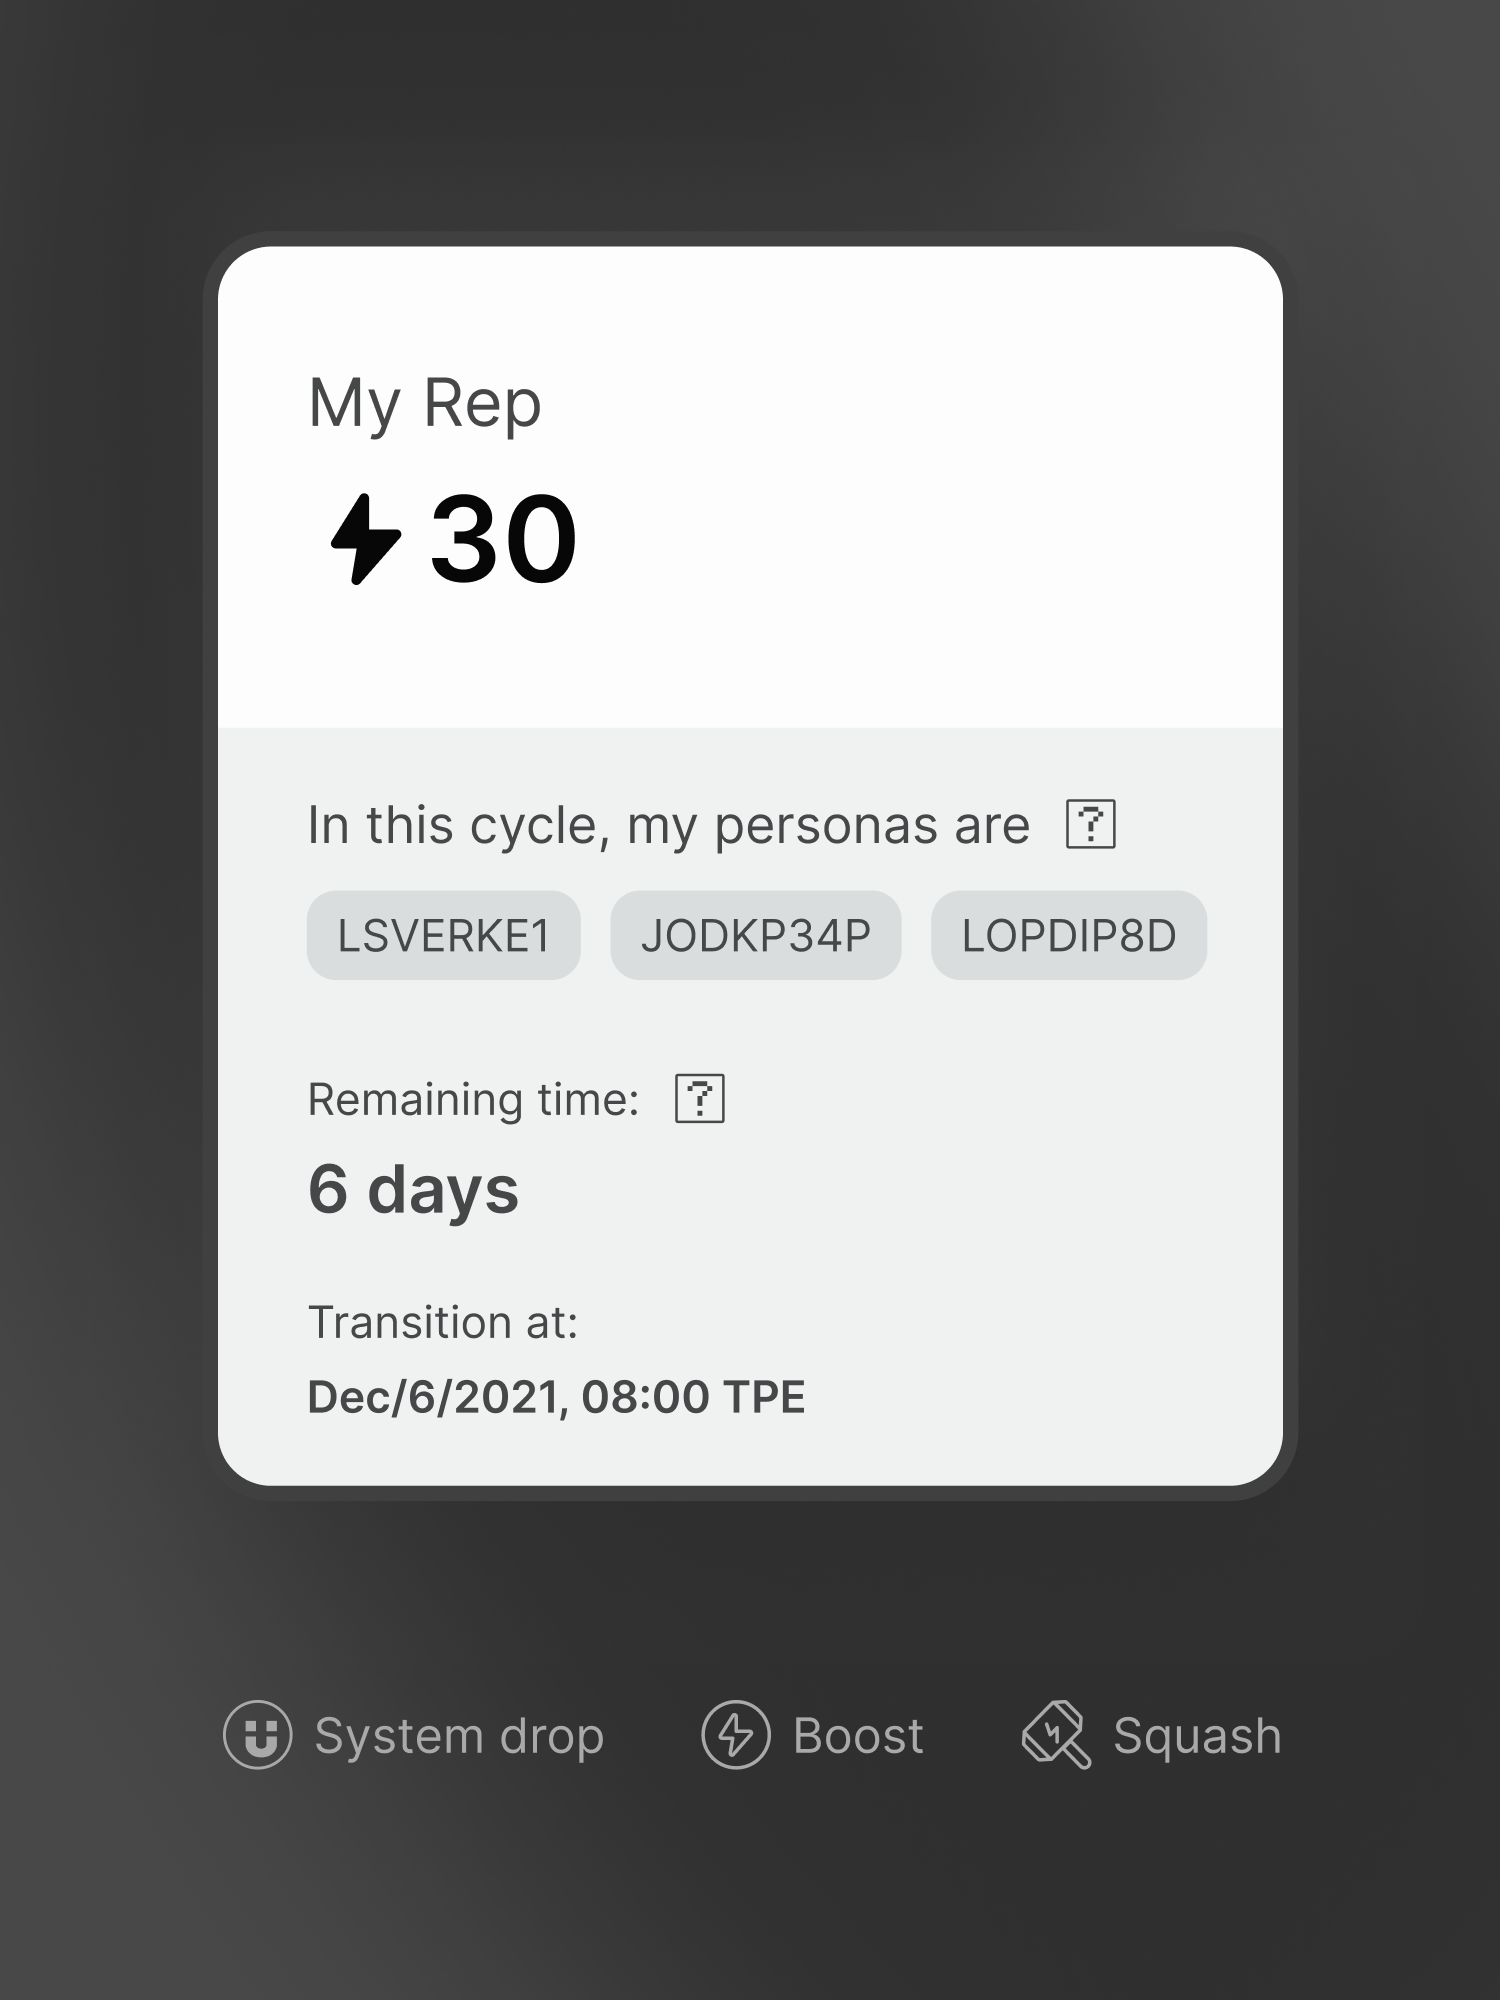Click the System drop smiley icon

[258, 1735]
